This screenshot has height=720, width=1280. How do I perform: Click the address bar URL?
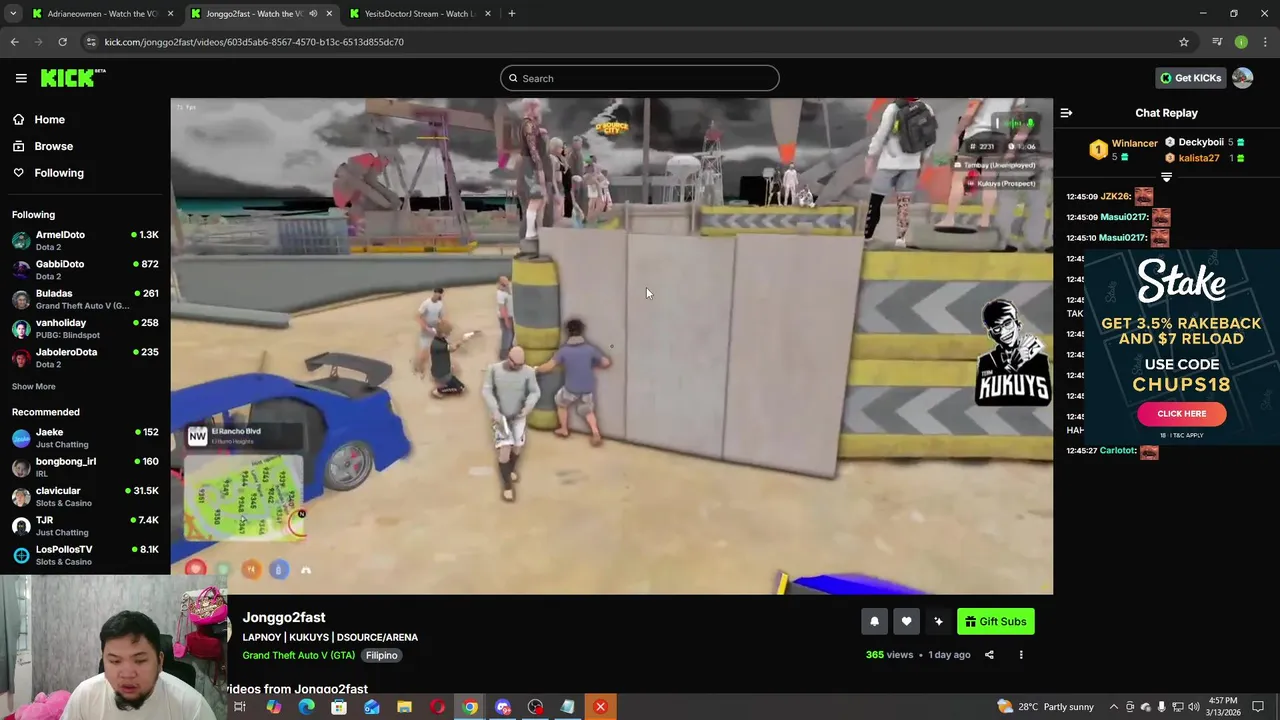254,42
